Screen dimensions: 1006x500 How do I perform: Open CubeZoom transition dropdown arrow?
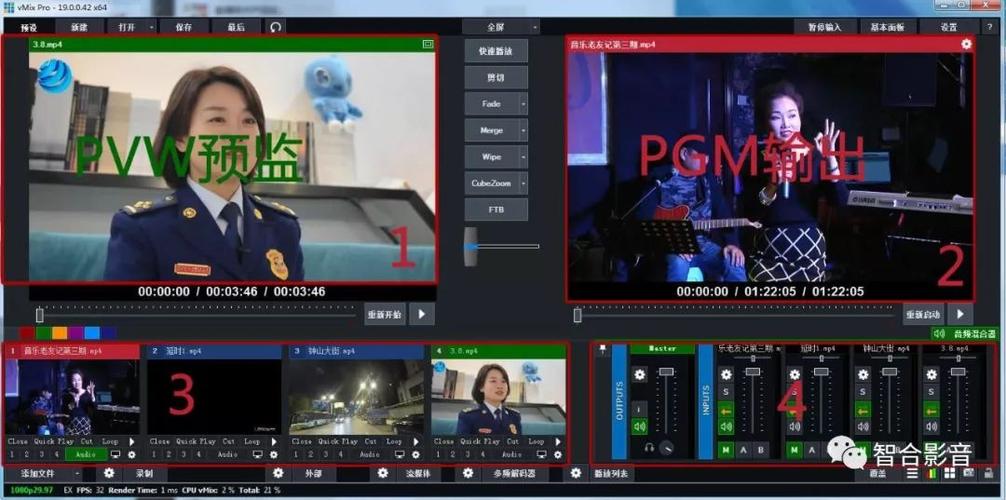pos(523,184)
